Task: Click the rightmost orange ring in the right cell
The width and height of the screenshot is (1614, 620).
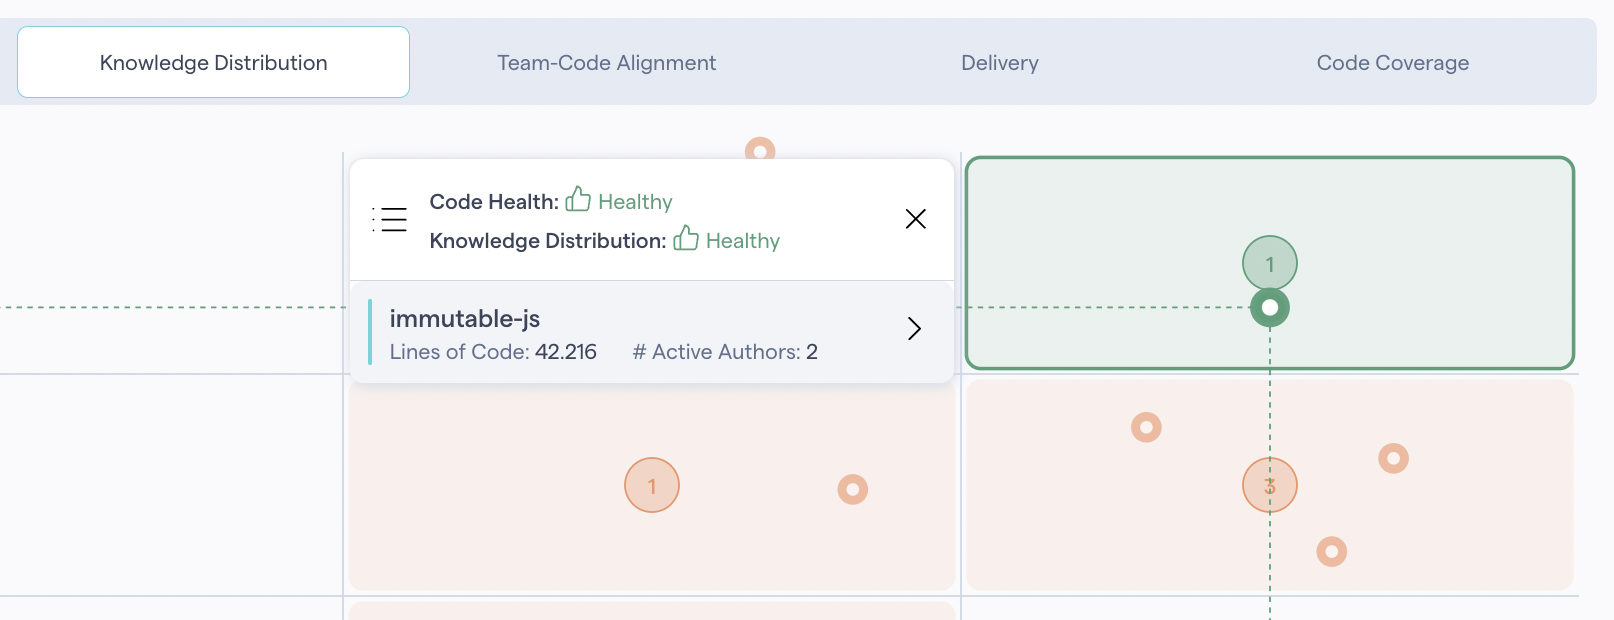Action: (1393, 458)
